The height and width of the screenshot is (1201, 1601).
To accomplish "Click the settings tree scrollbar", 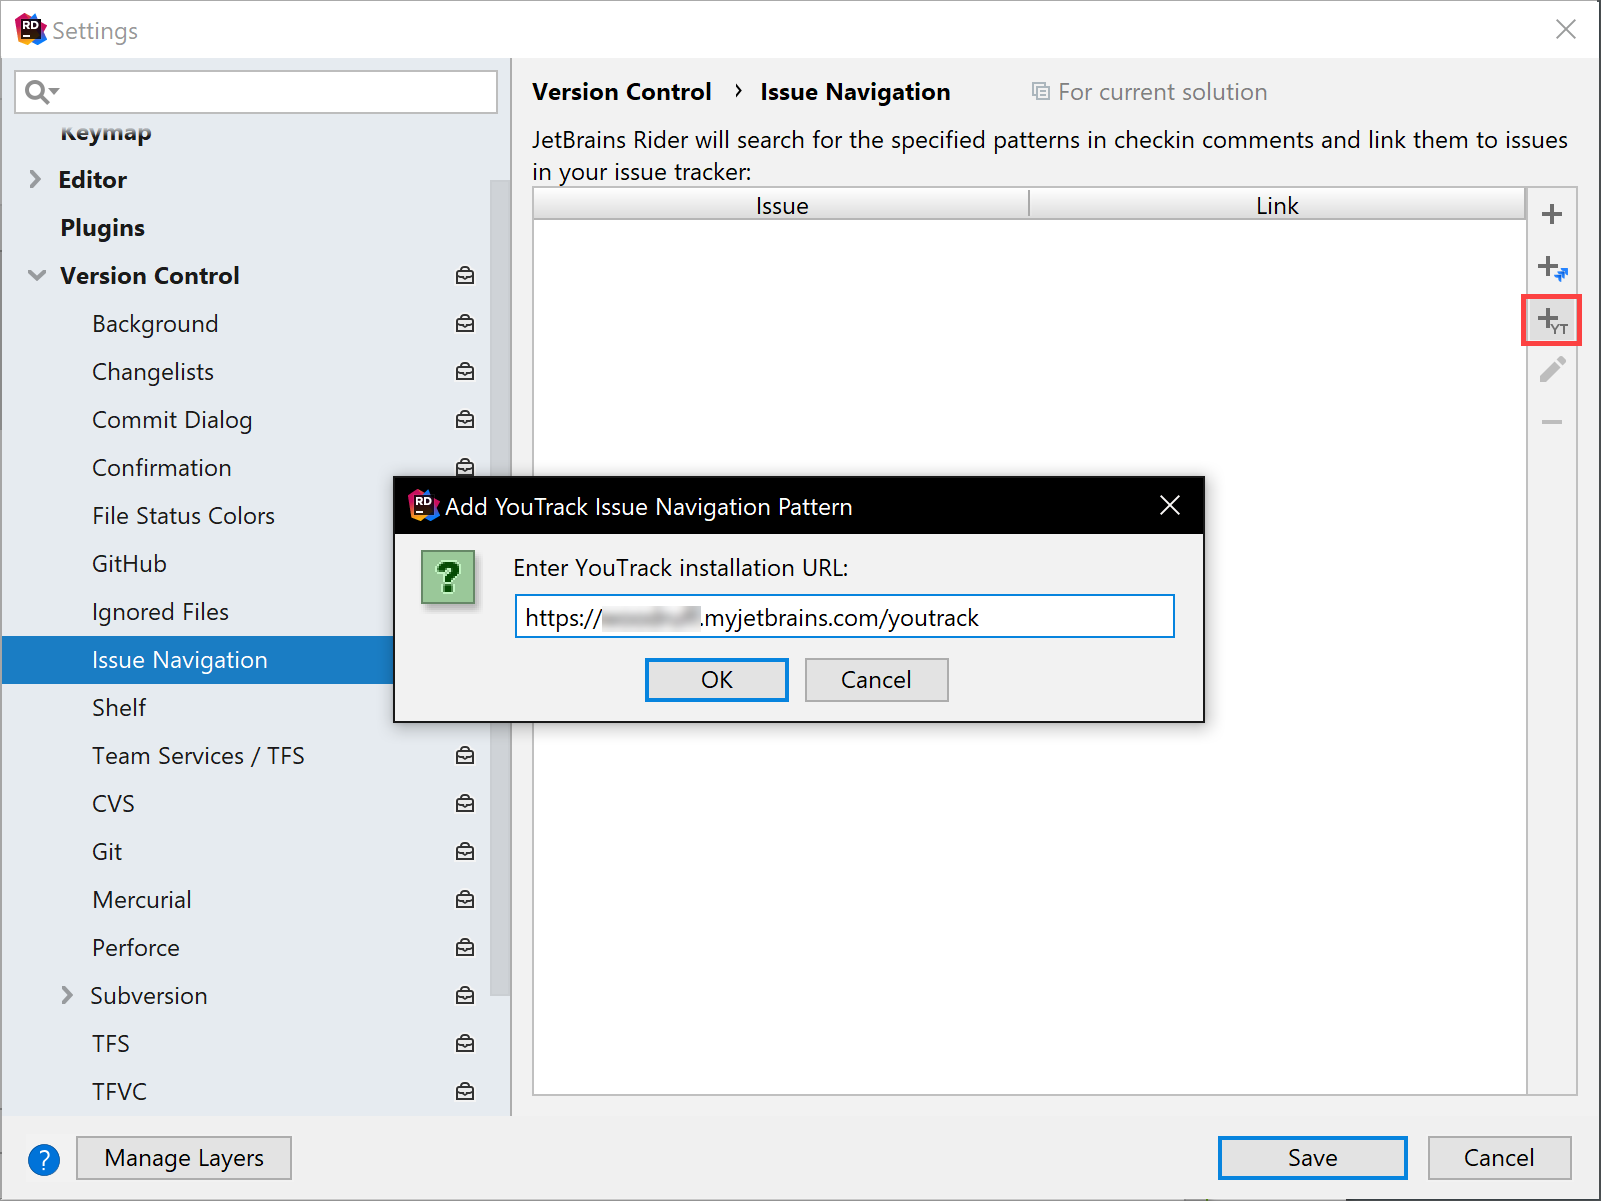I will click(x=499, y=588).
